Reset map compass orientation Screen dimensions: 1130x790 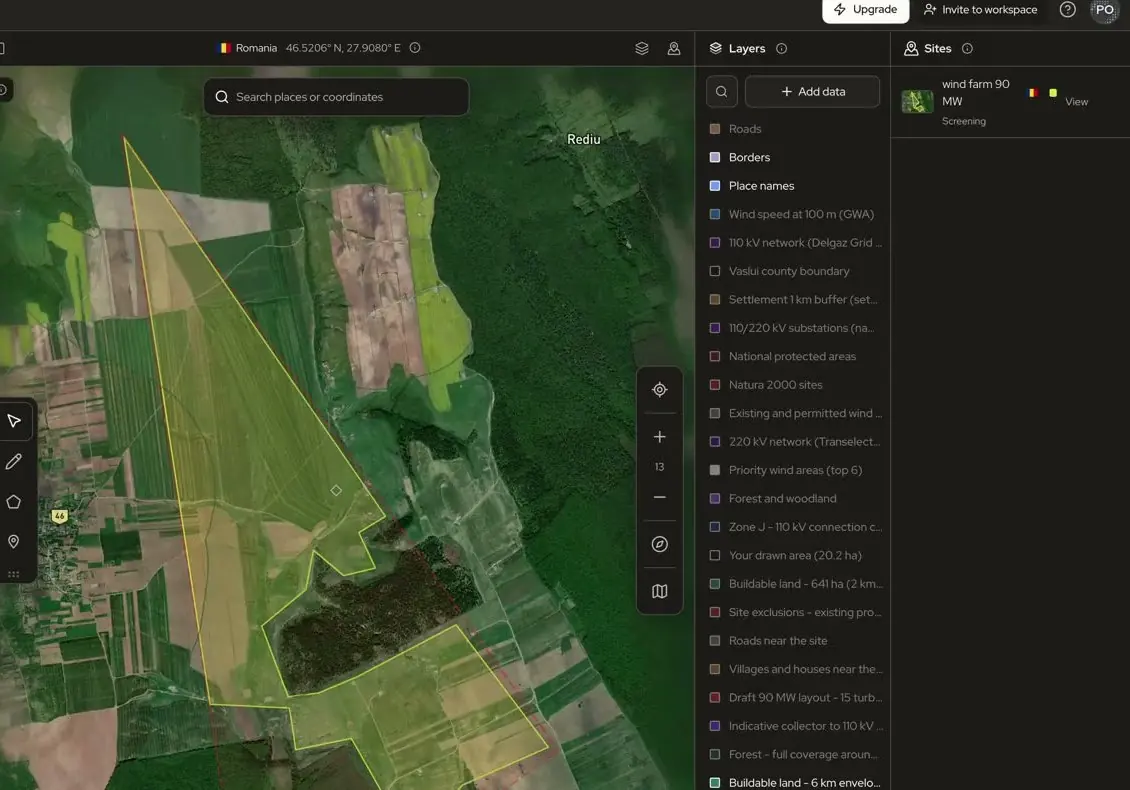pos(659,544)
